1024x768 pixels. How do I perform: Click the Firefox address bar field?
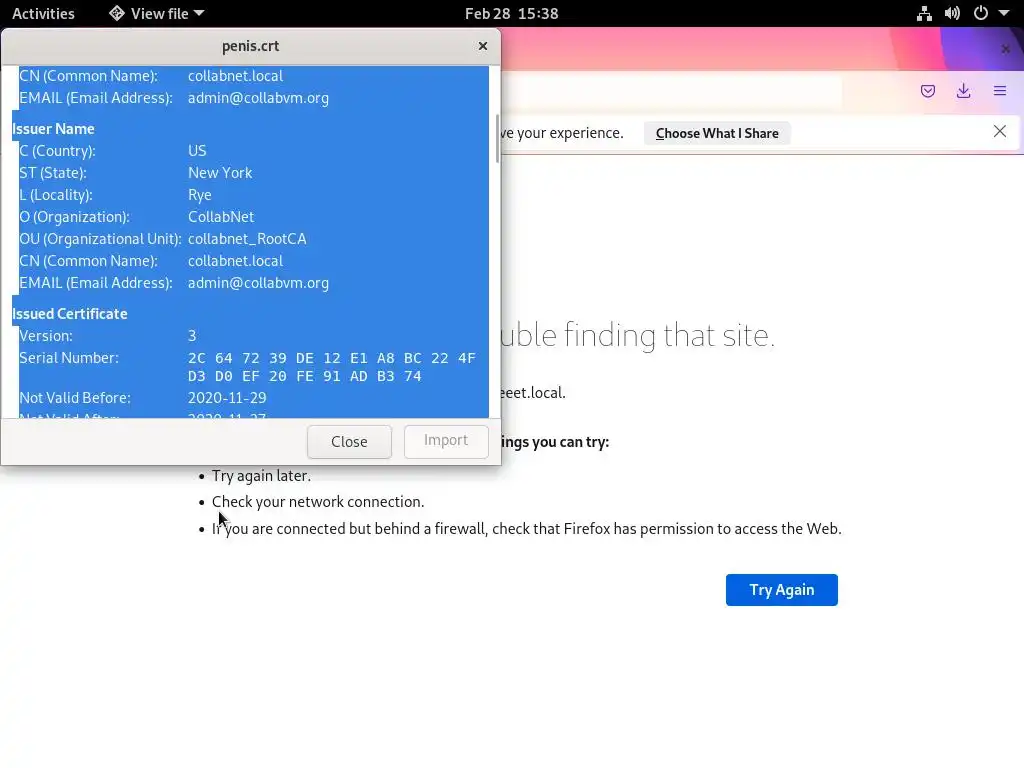click(673, 91)
